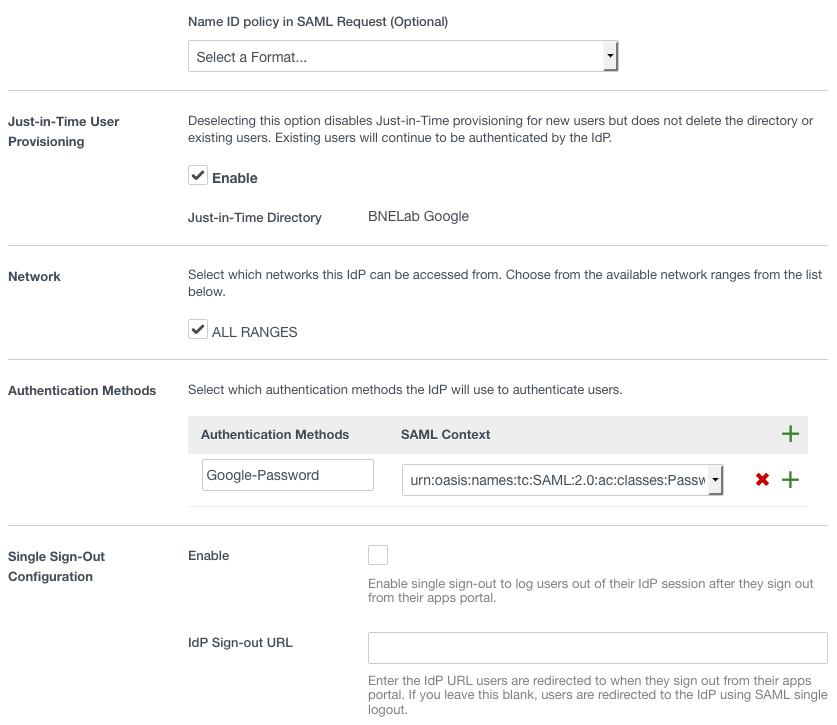The width and height of the screenshot is (837, 725).
Task: Open the Name ID policy format dropdown
Action: tap(402, 57)
